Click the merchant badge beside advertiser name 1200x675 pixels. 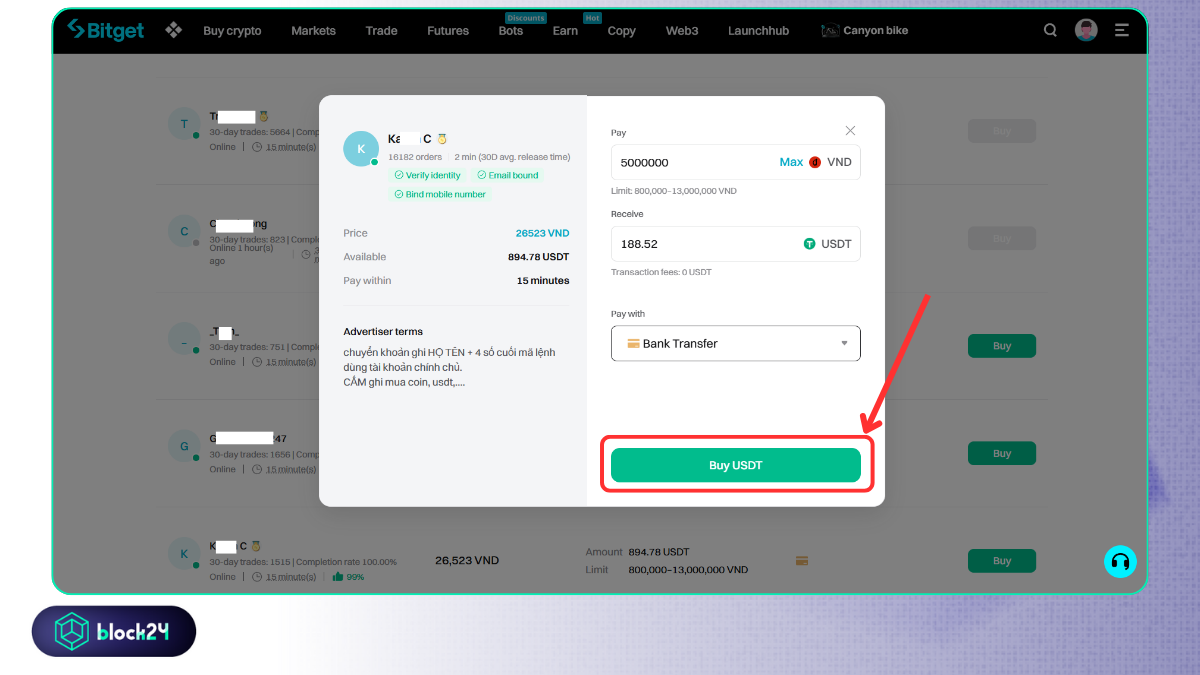coord(442,139)
